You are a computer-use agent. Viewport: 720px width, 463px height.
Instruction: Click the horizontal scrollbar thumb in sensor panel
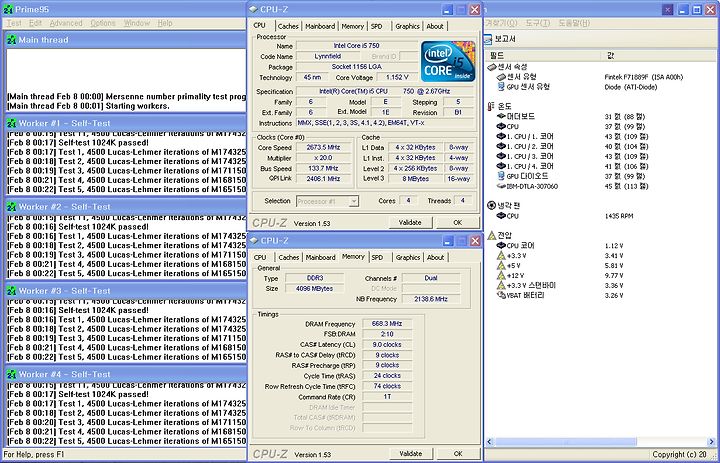[565, 442]
